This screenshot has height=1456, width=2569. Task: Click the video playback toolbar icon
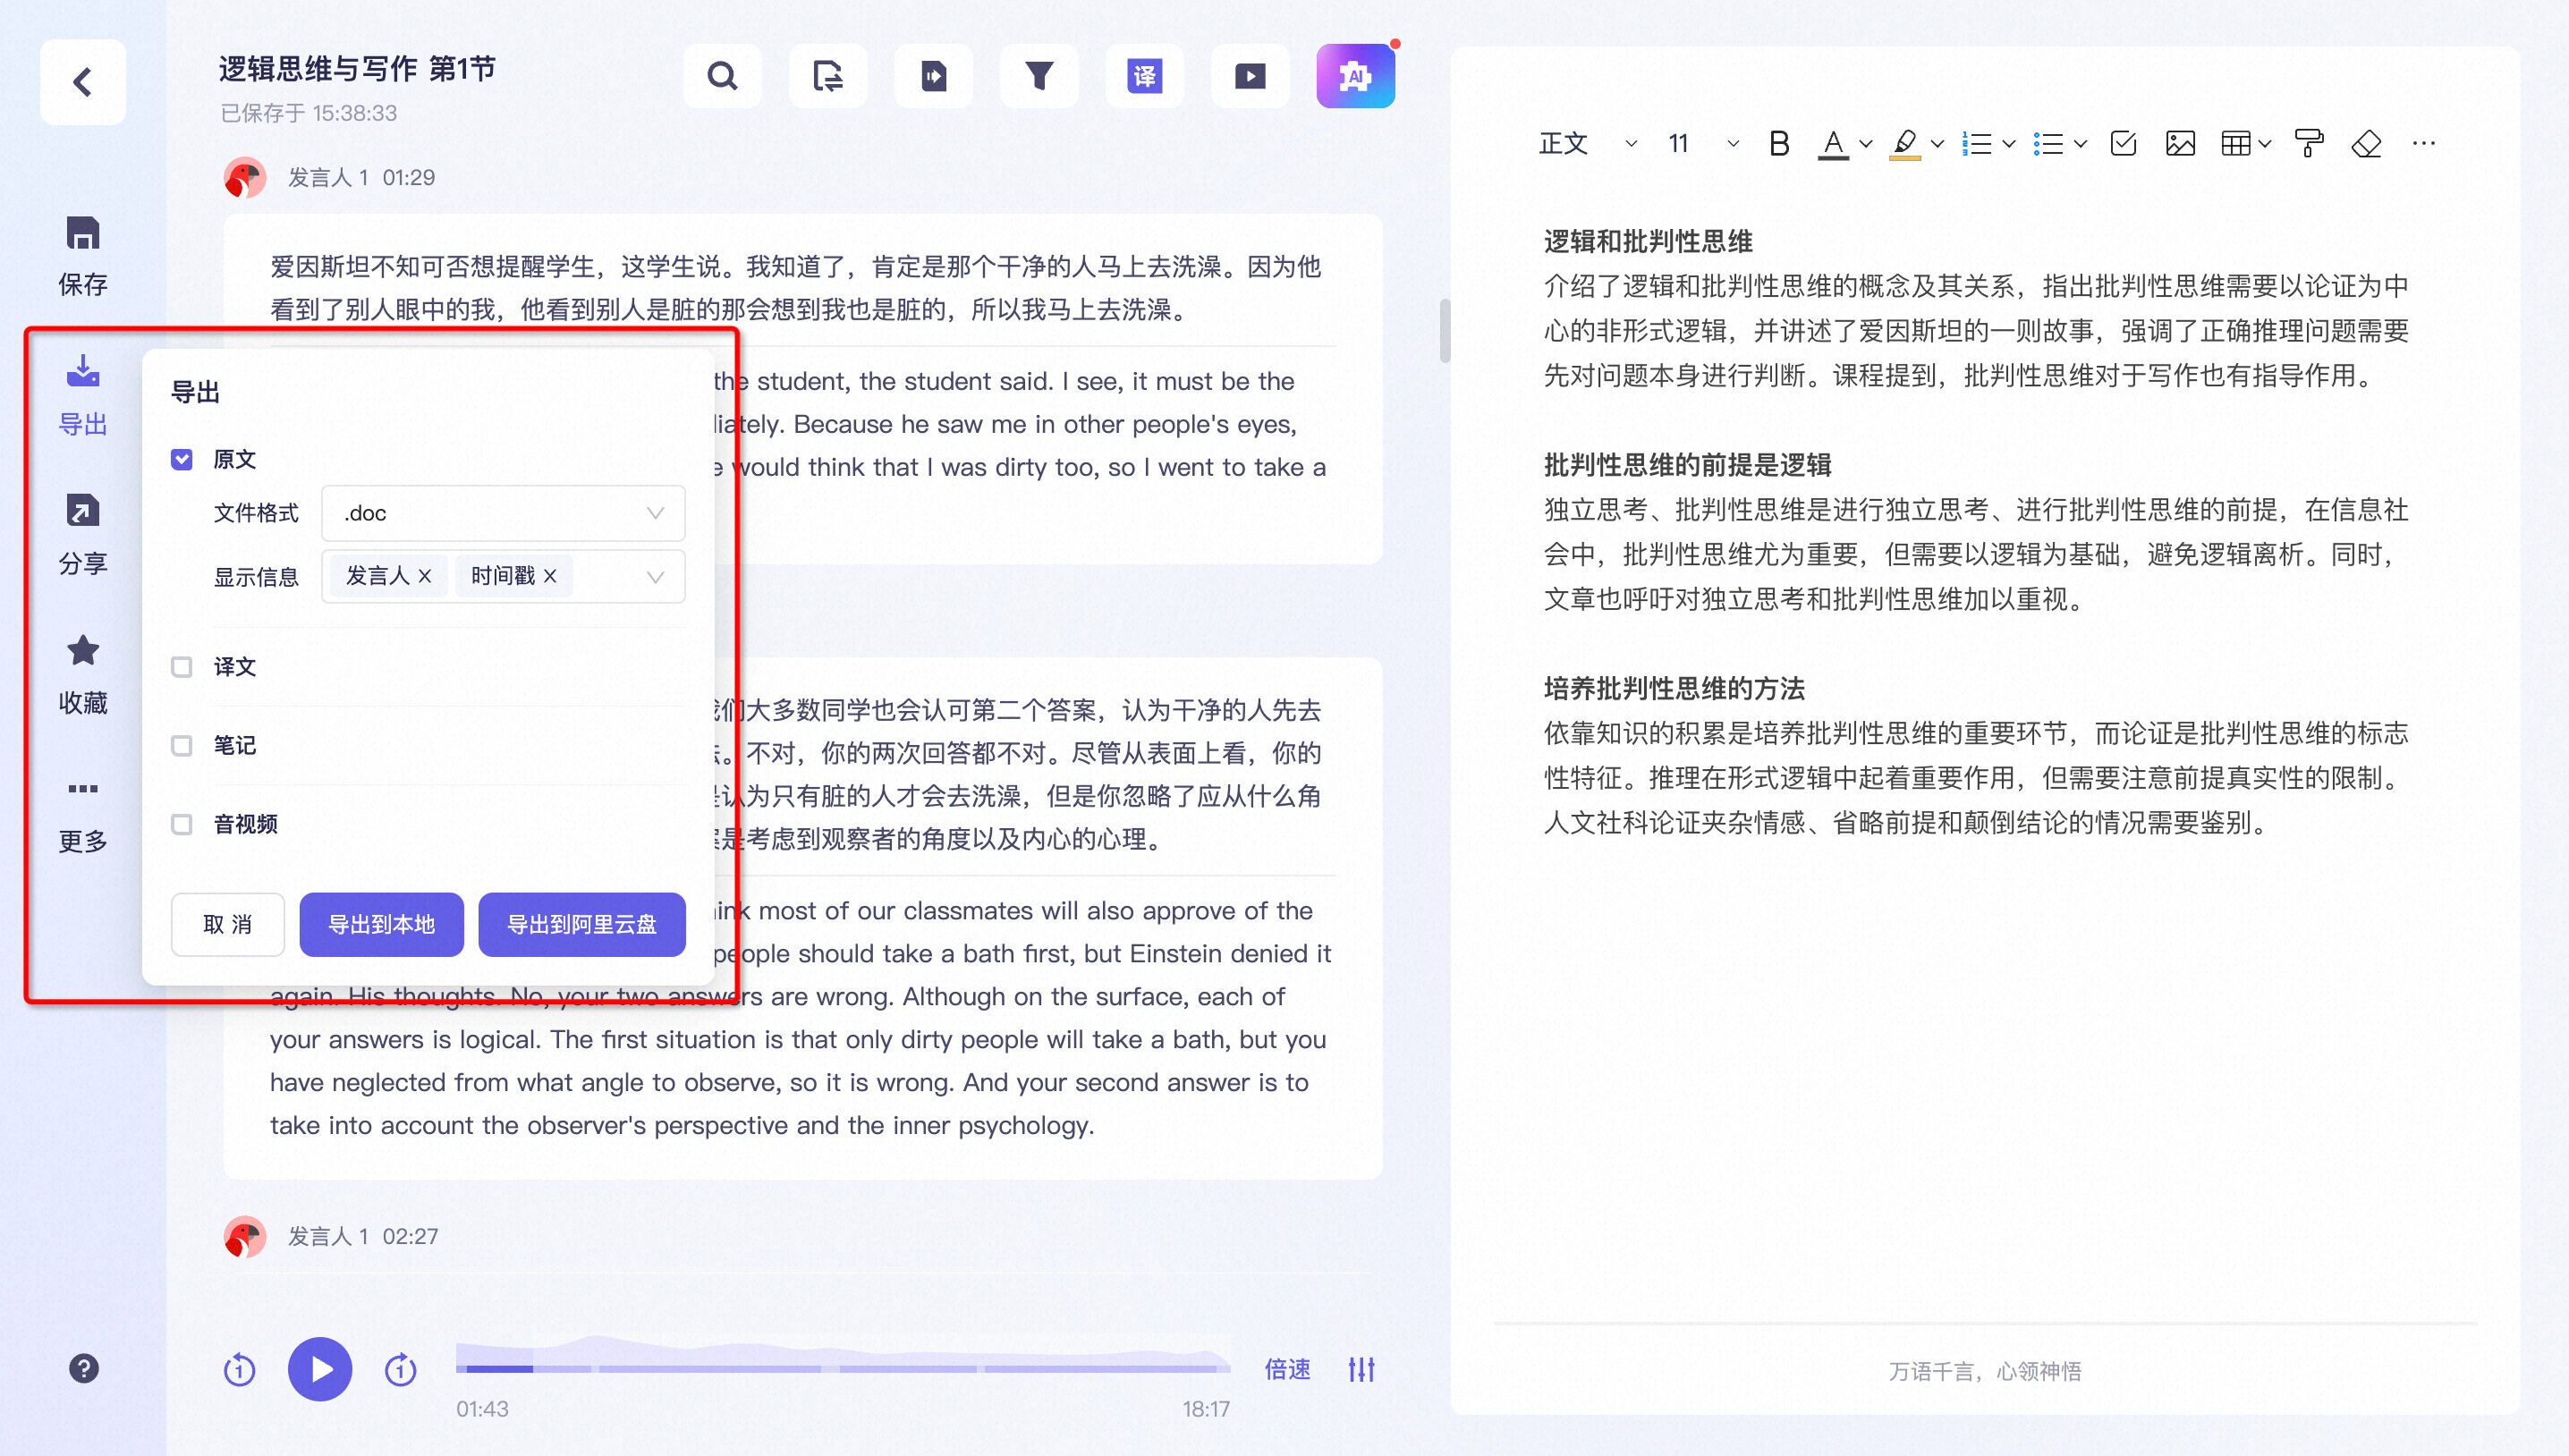pyautogui.click(x=1249, y=76)
